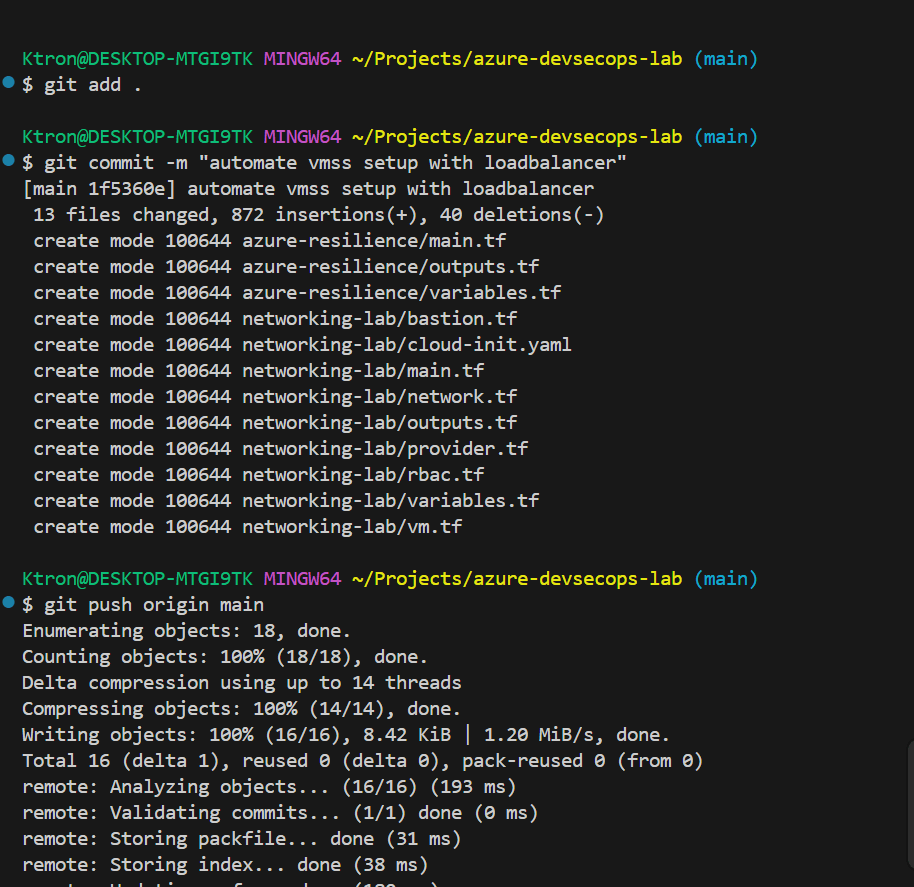The image size is (914, 887).
Task: Click the project path in the git push prompt
Action: tap(517, 579)
